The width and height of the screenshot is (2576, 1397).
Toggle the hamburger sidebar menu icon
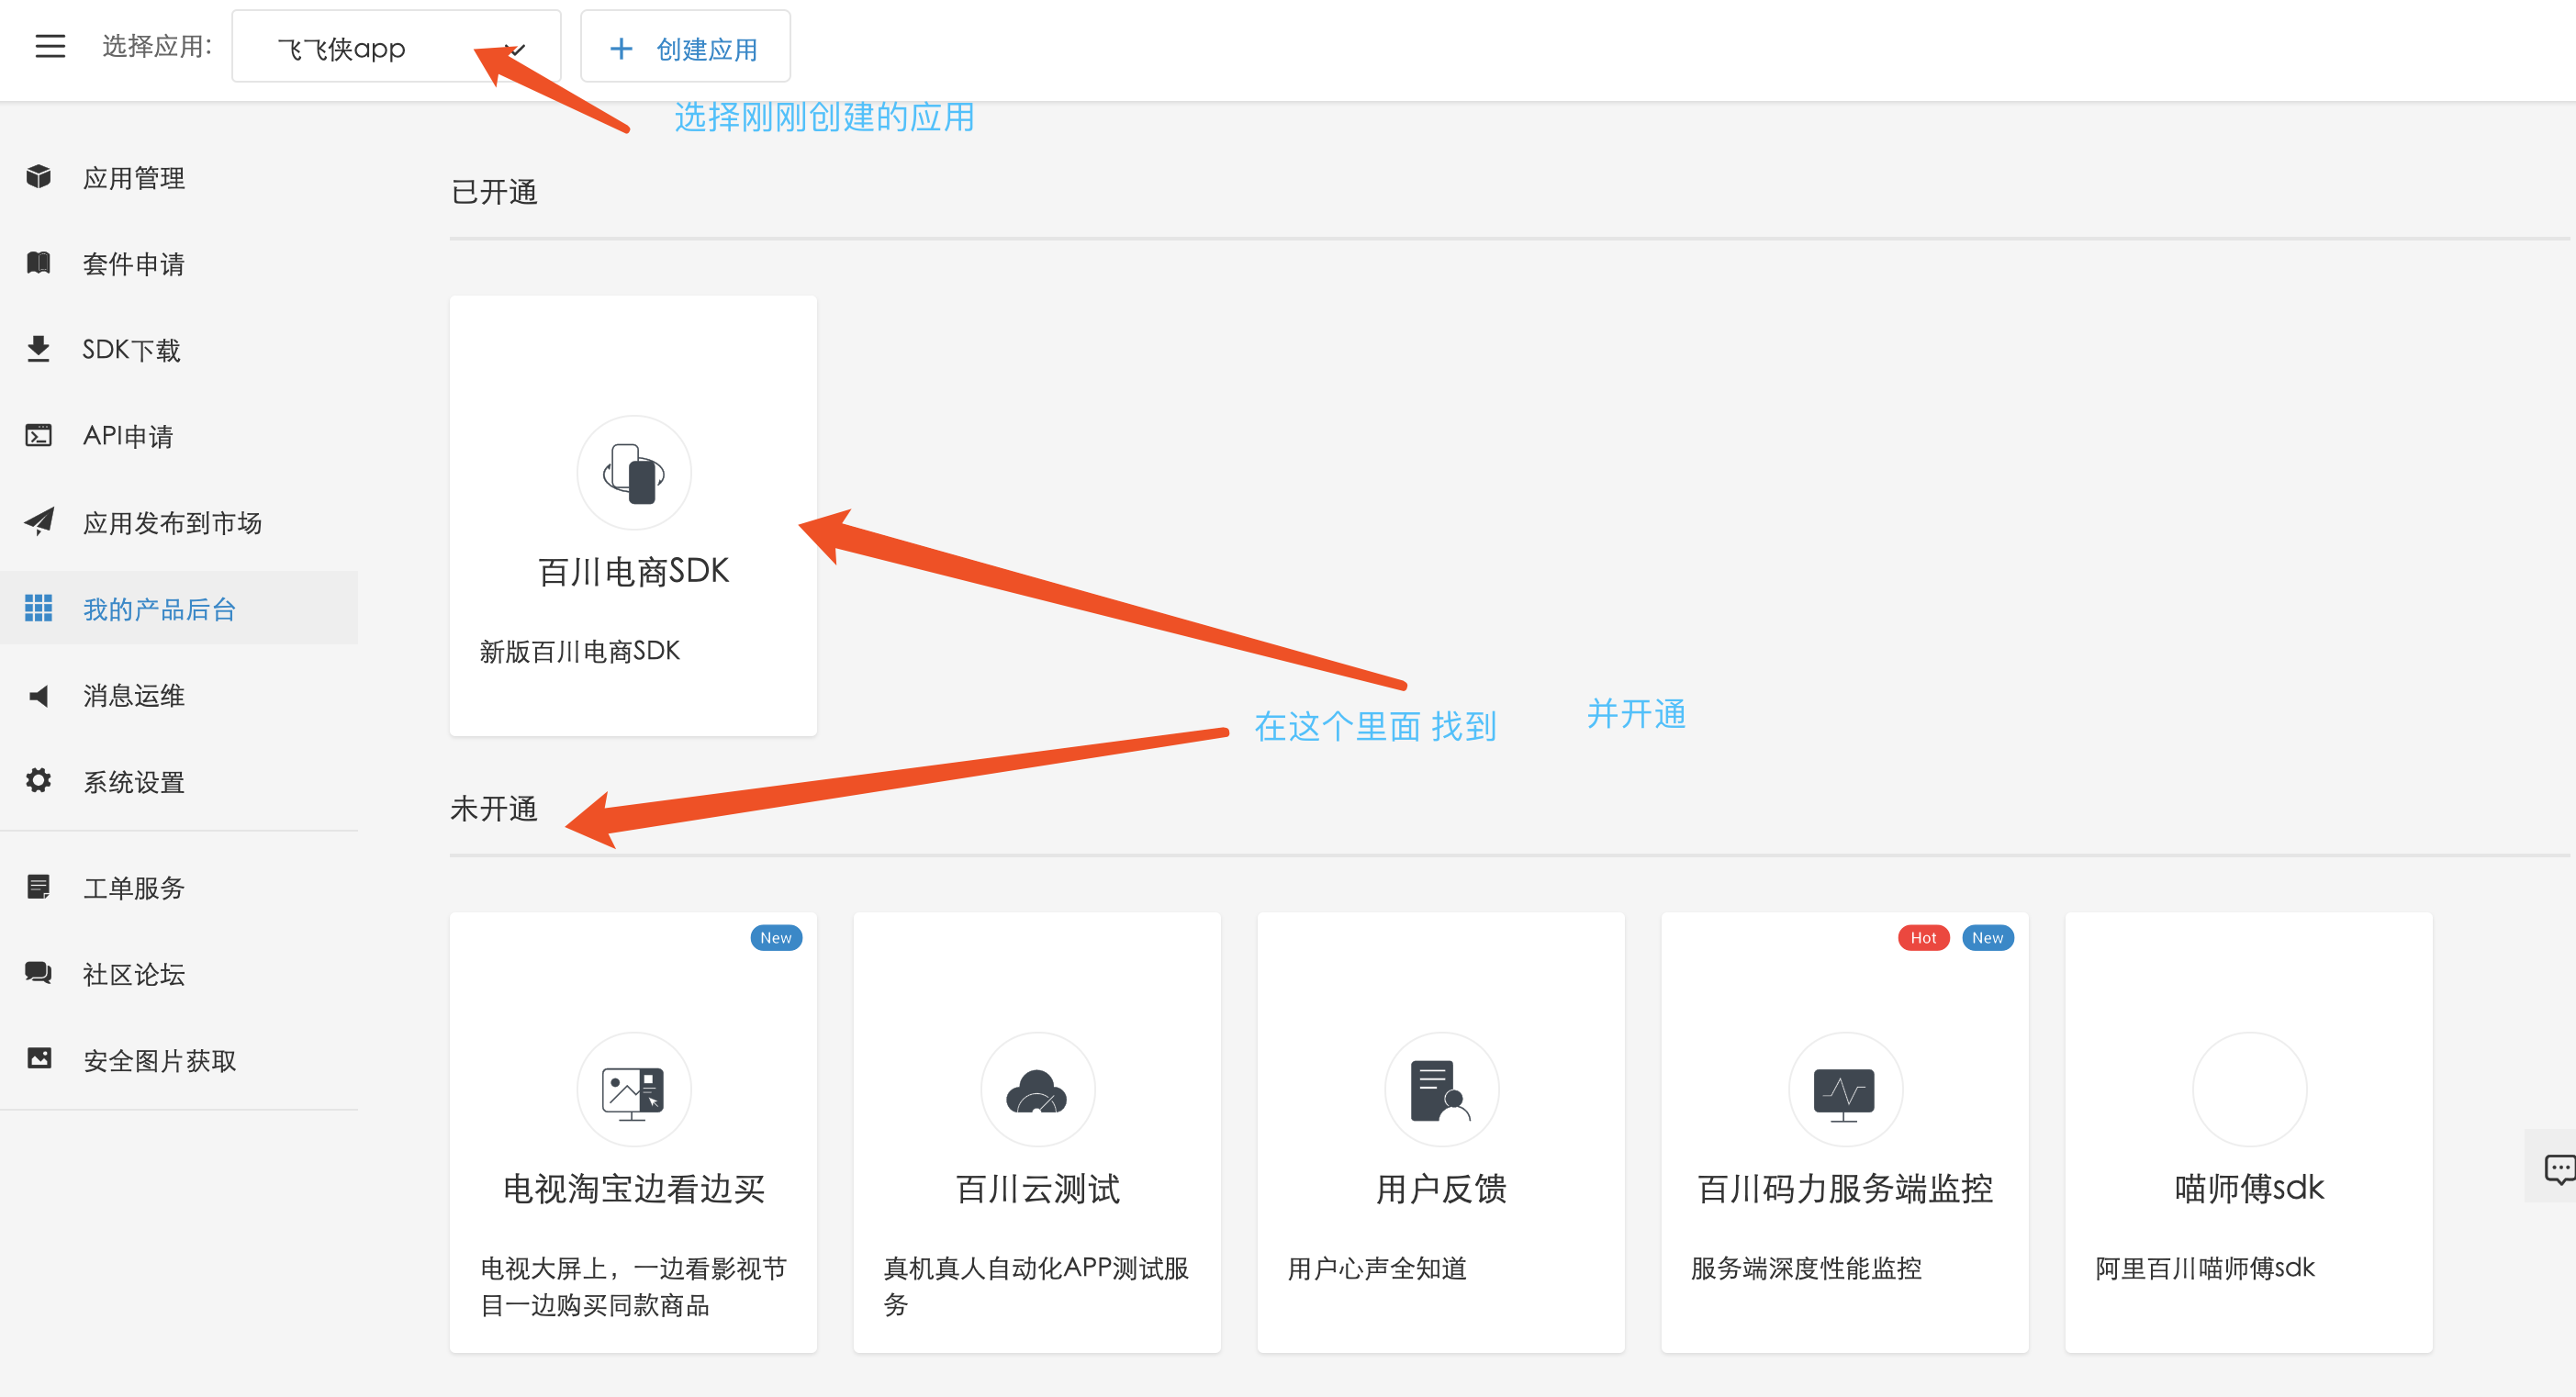50,46
